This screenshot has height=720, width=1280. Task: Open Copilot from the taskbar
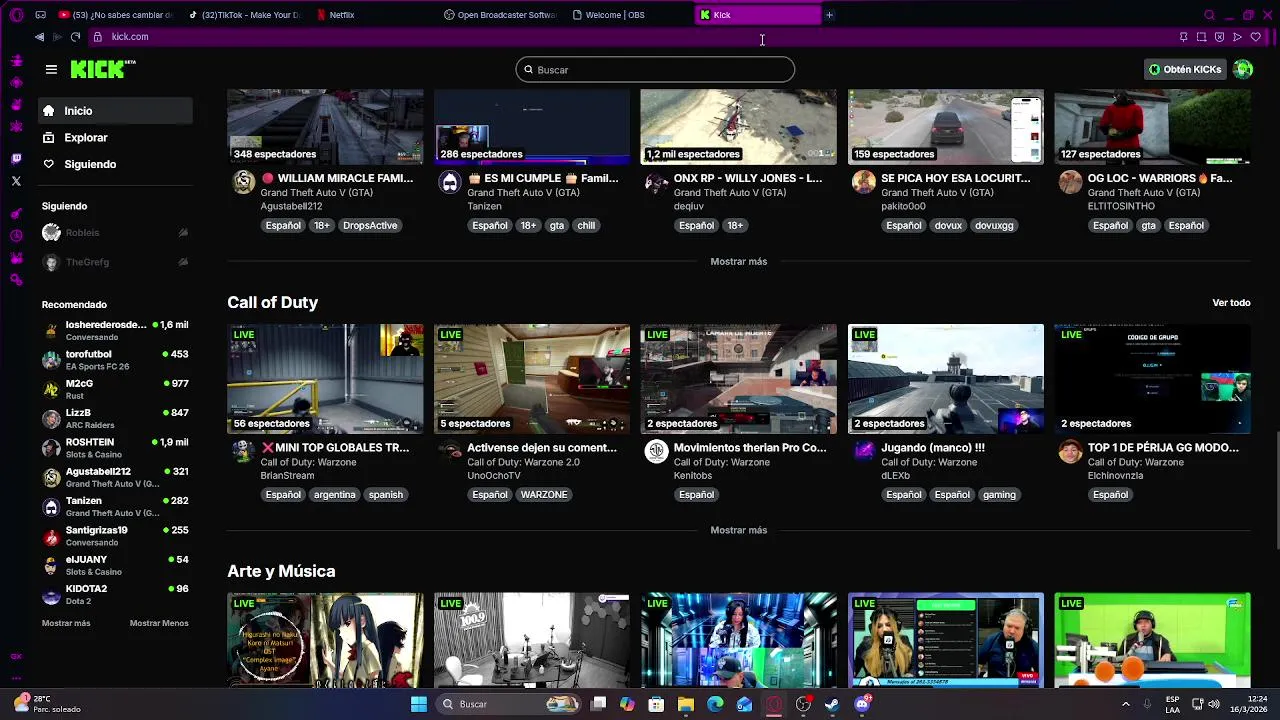point(627,704)
